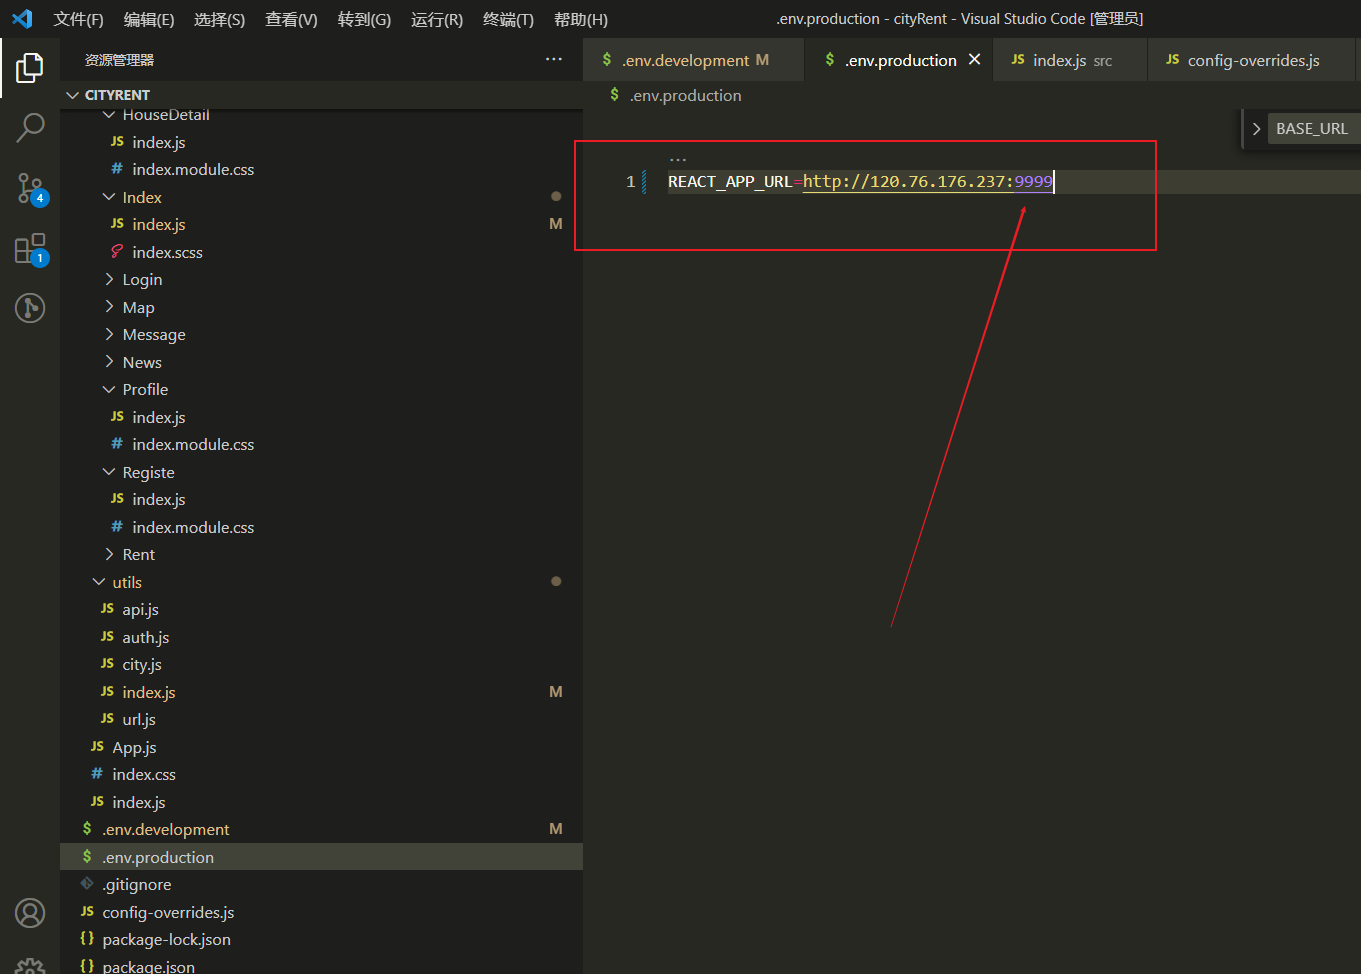Screen dimensions: 1361x974
Task: Open api.js in utils
Action: [x=321, y=610]
